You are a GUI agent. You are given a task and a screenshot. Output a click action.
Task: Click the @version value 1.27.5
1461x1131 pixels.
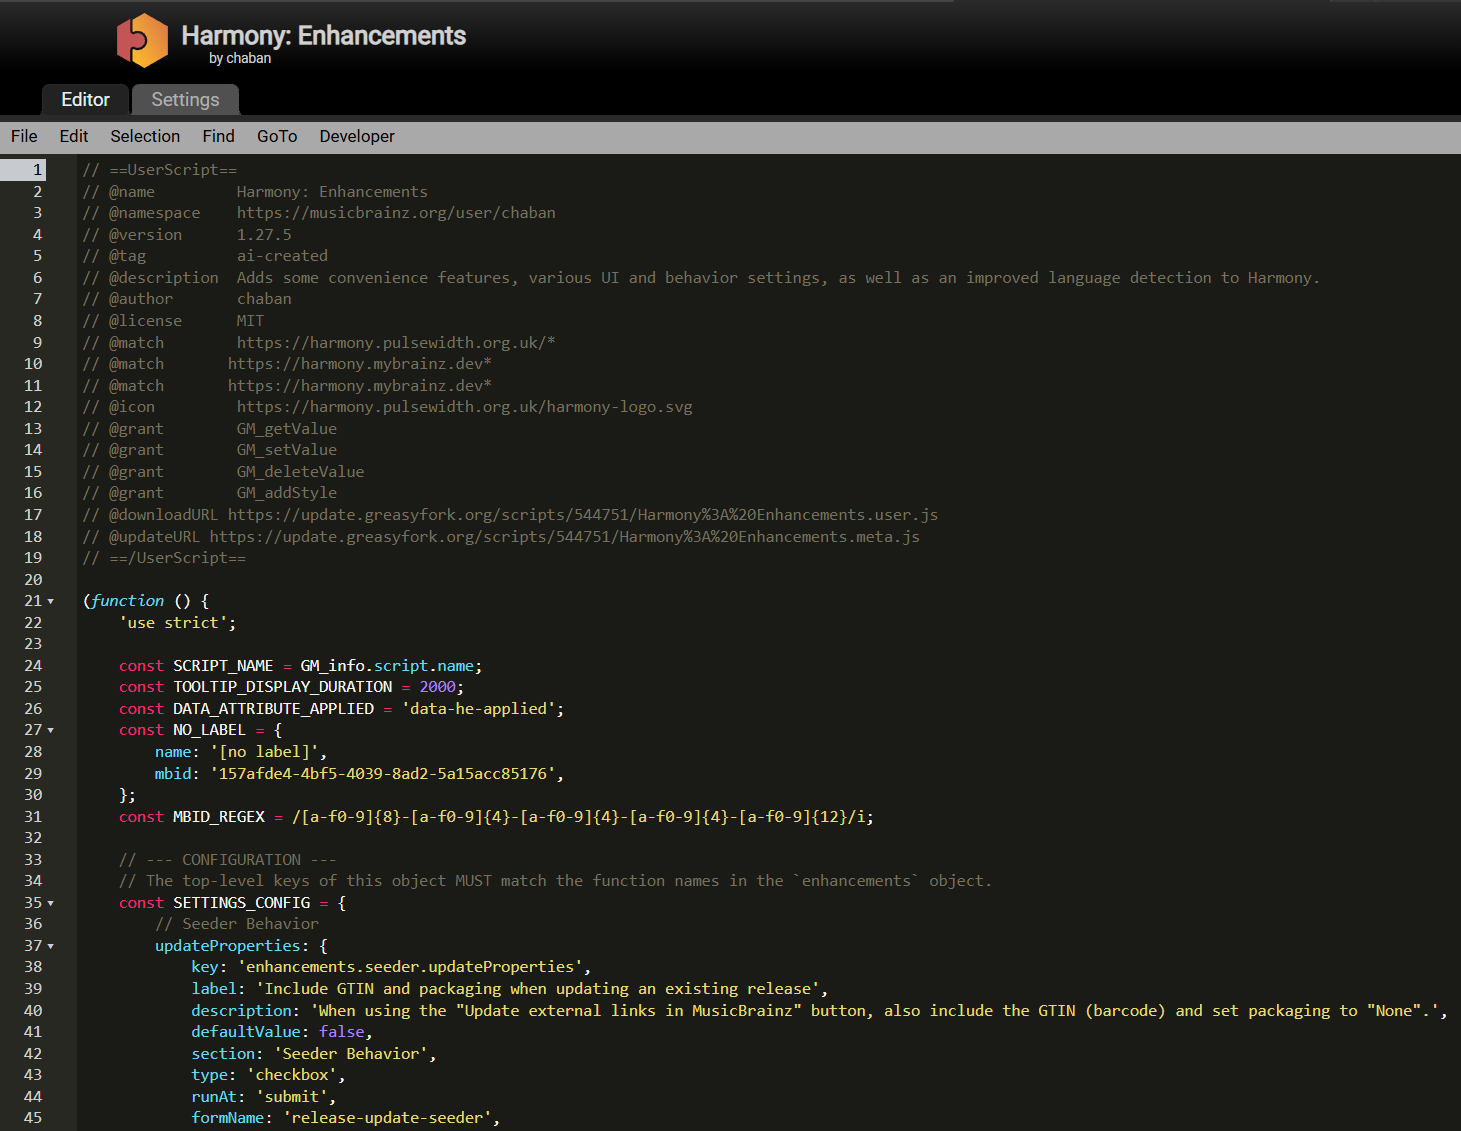click(264, 235)
